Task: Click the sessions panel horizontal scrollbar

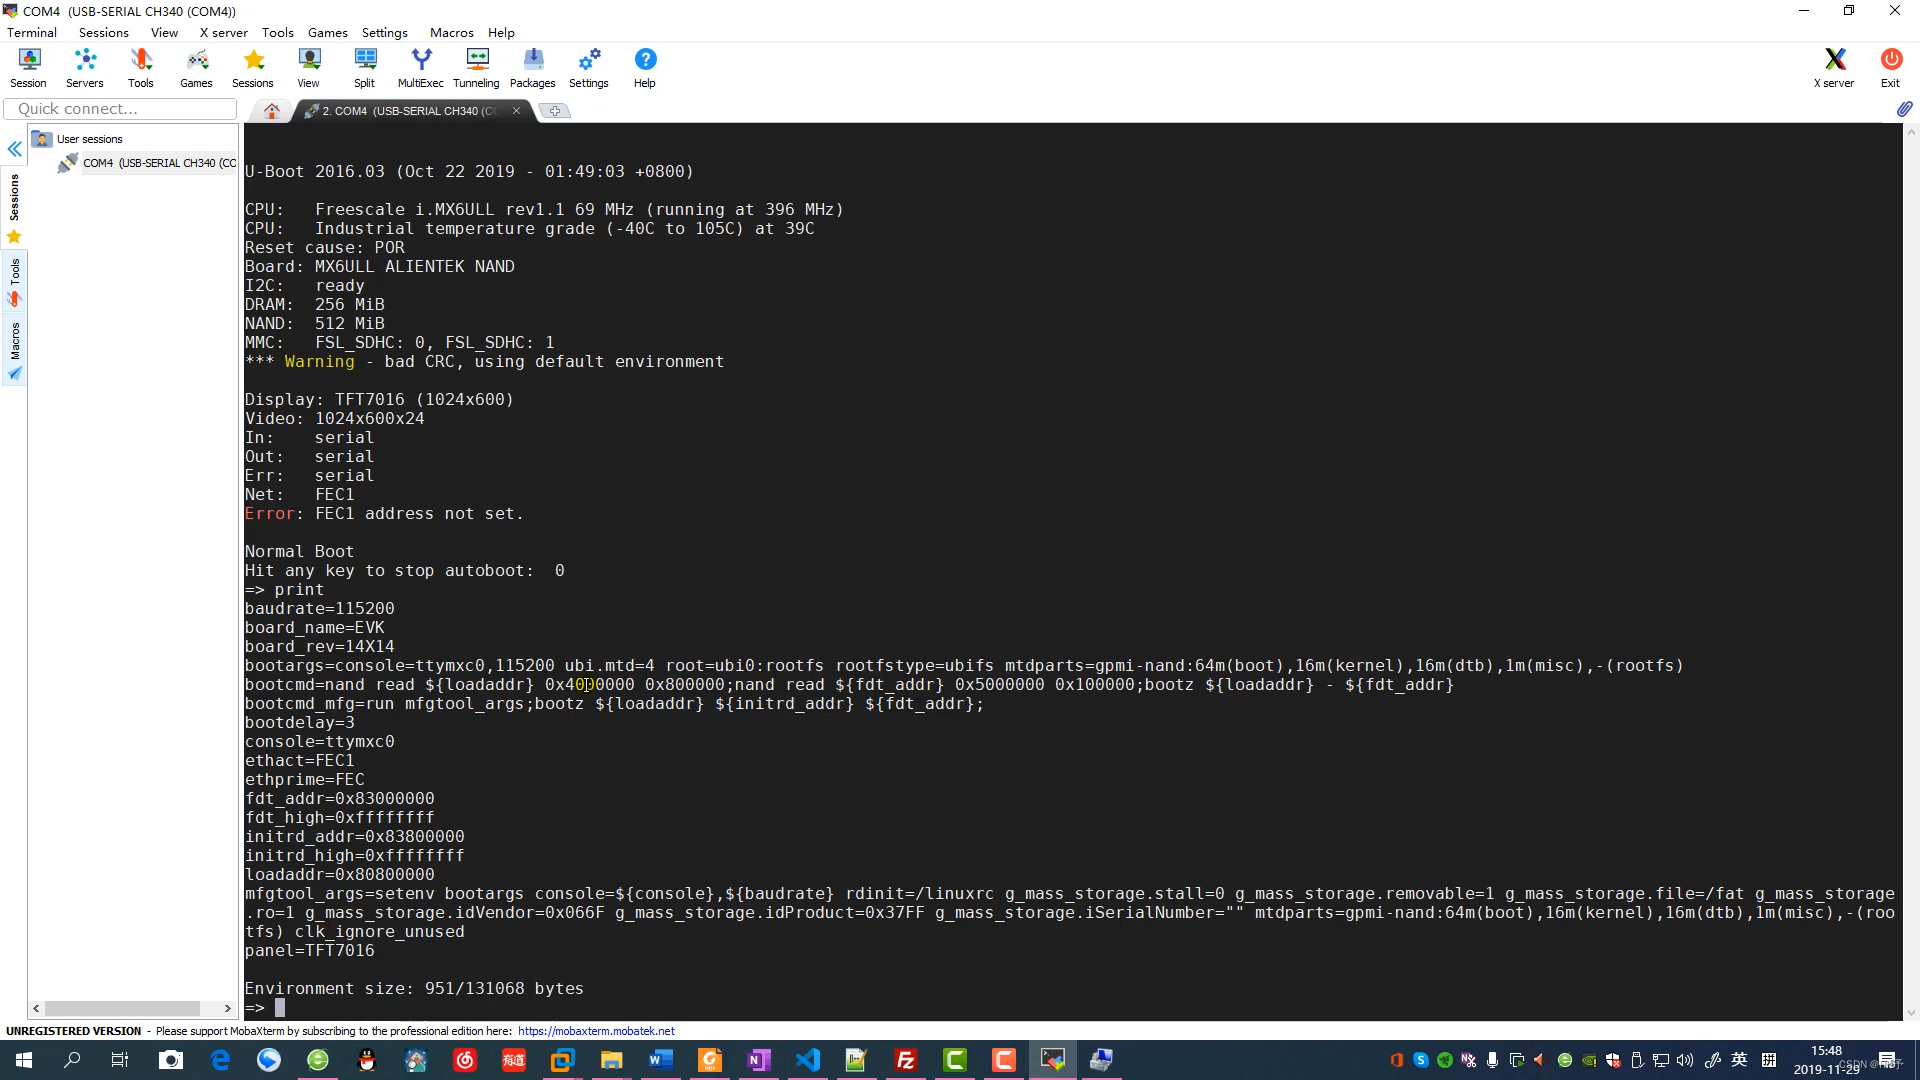Action: click(x=122, y=1008)
